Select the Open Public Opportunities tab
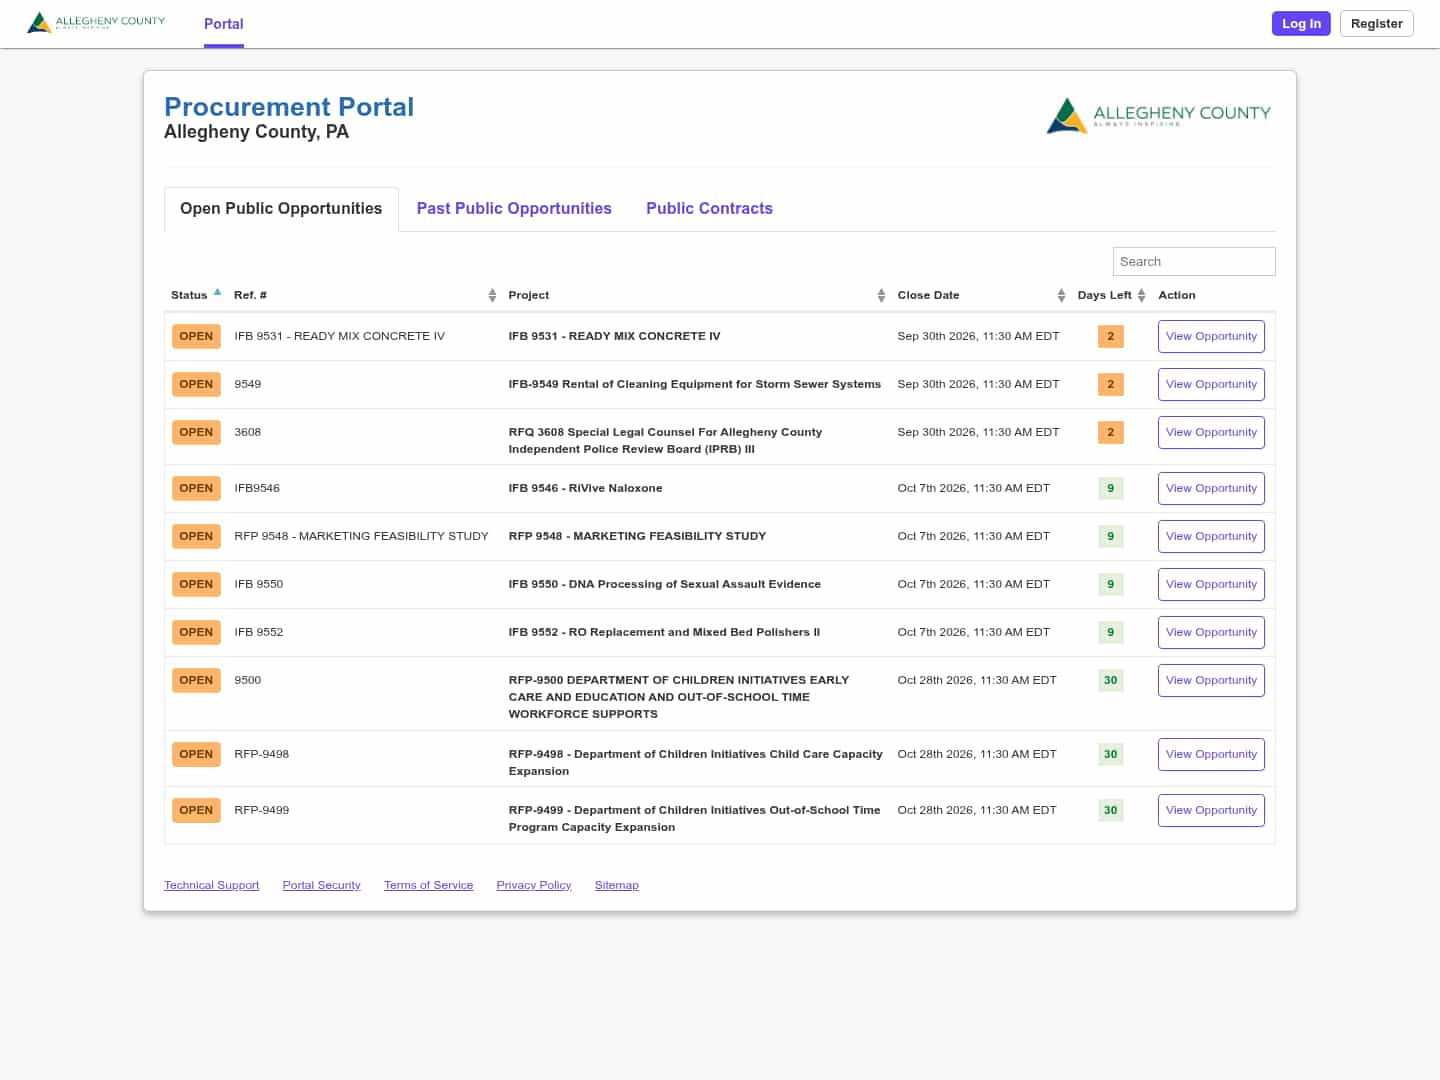 pyautogui.click(x=281, y=209)
